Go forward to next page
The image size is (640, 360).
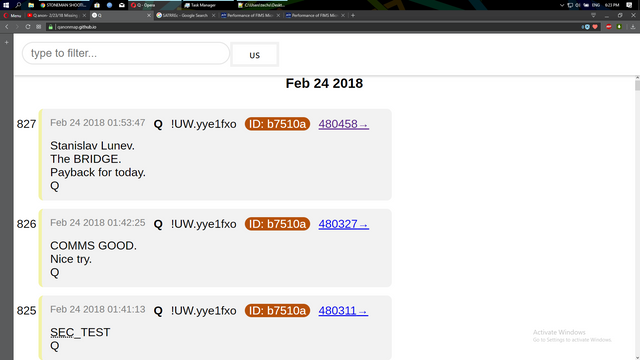[17, 27]
